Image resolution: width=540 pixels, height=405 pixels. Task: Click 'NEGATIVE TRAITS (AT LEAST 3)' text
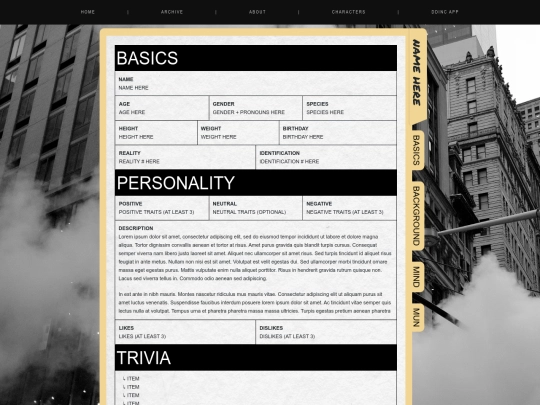tap(345, 212)
